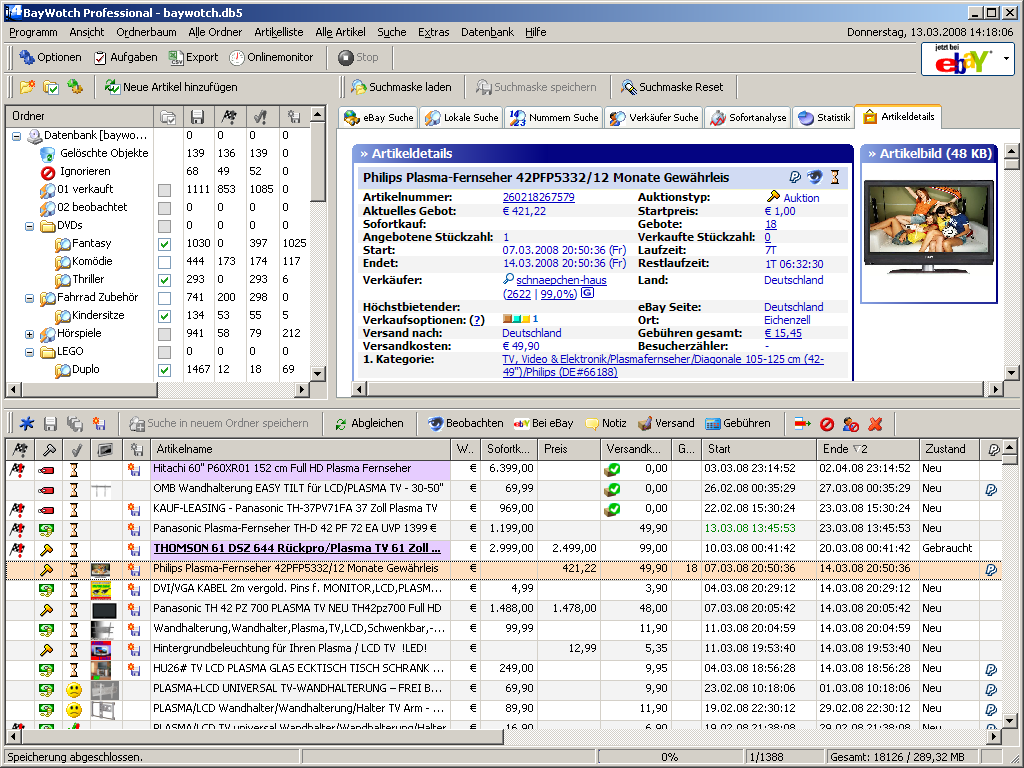
Task: Collapse the Datenbank tree root
Action: (16, 136)
